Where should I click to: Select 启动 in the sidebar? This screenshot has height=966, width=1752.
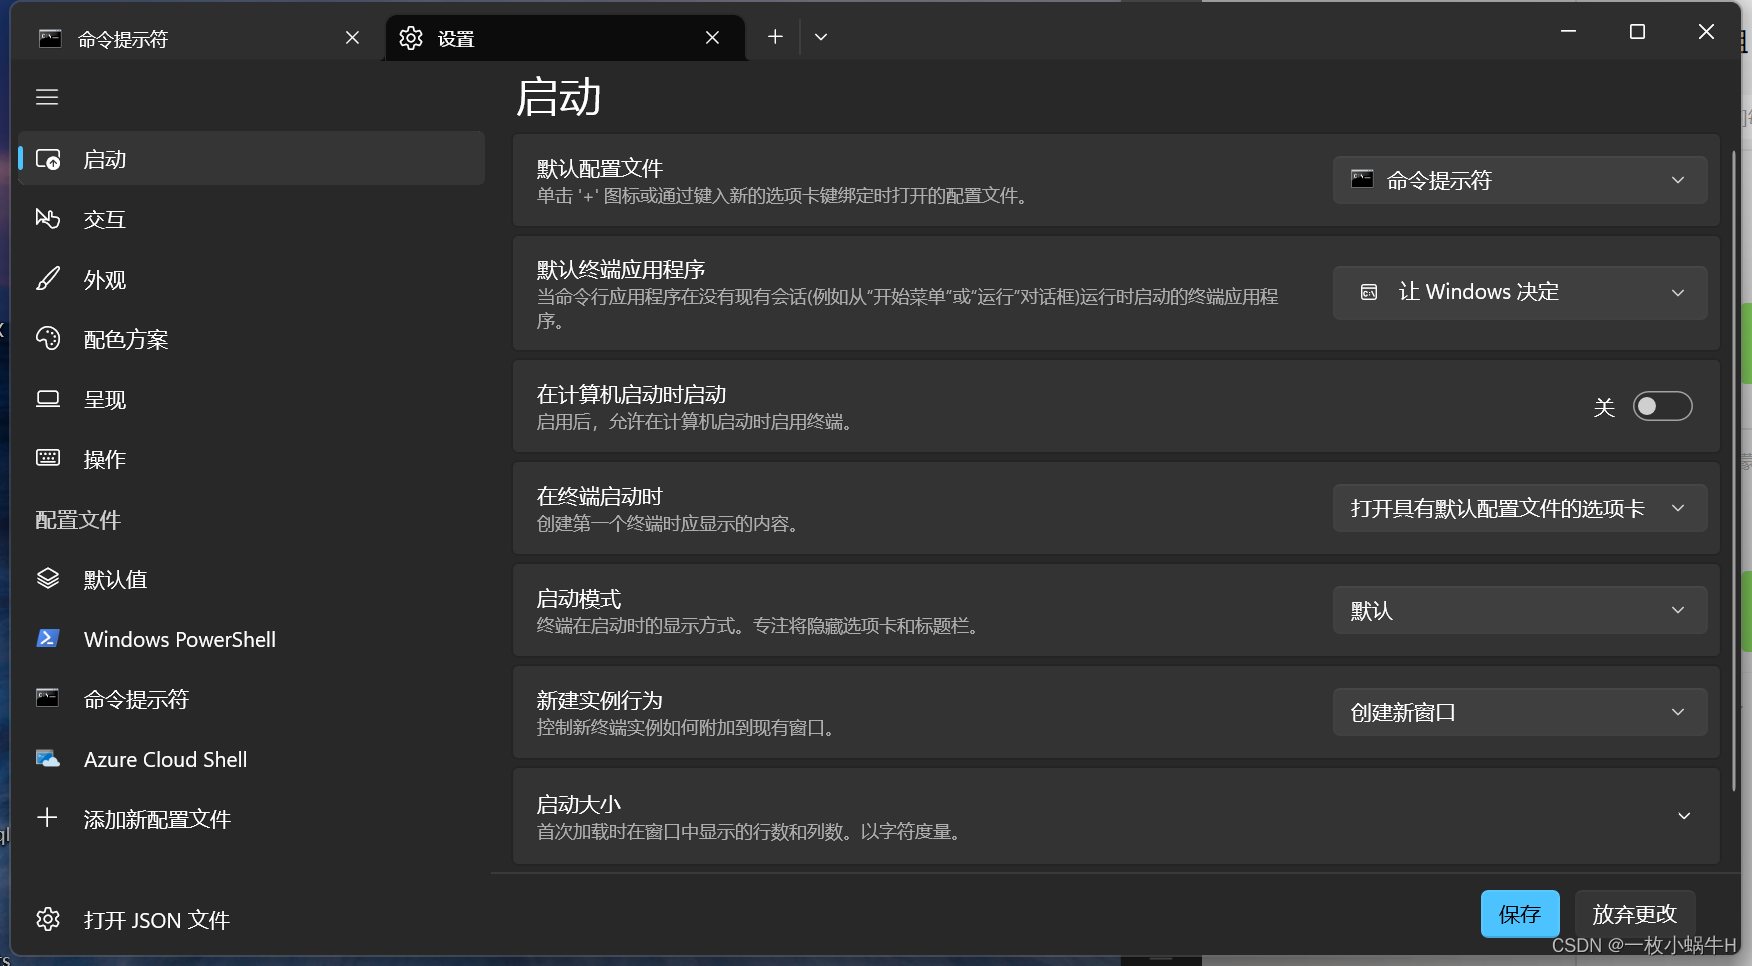coord(251,159)
